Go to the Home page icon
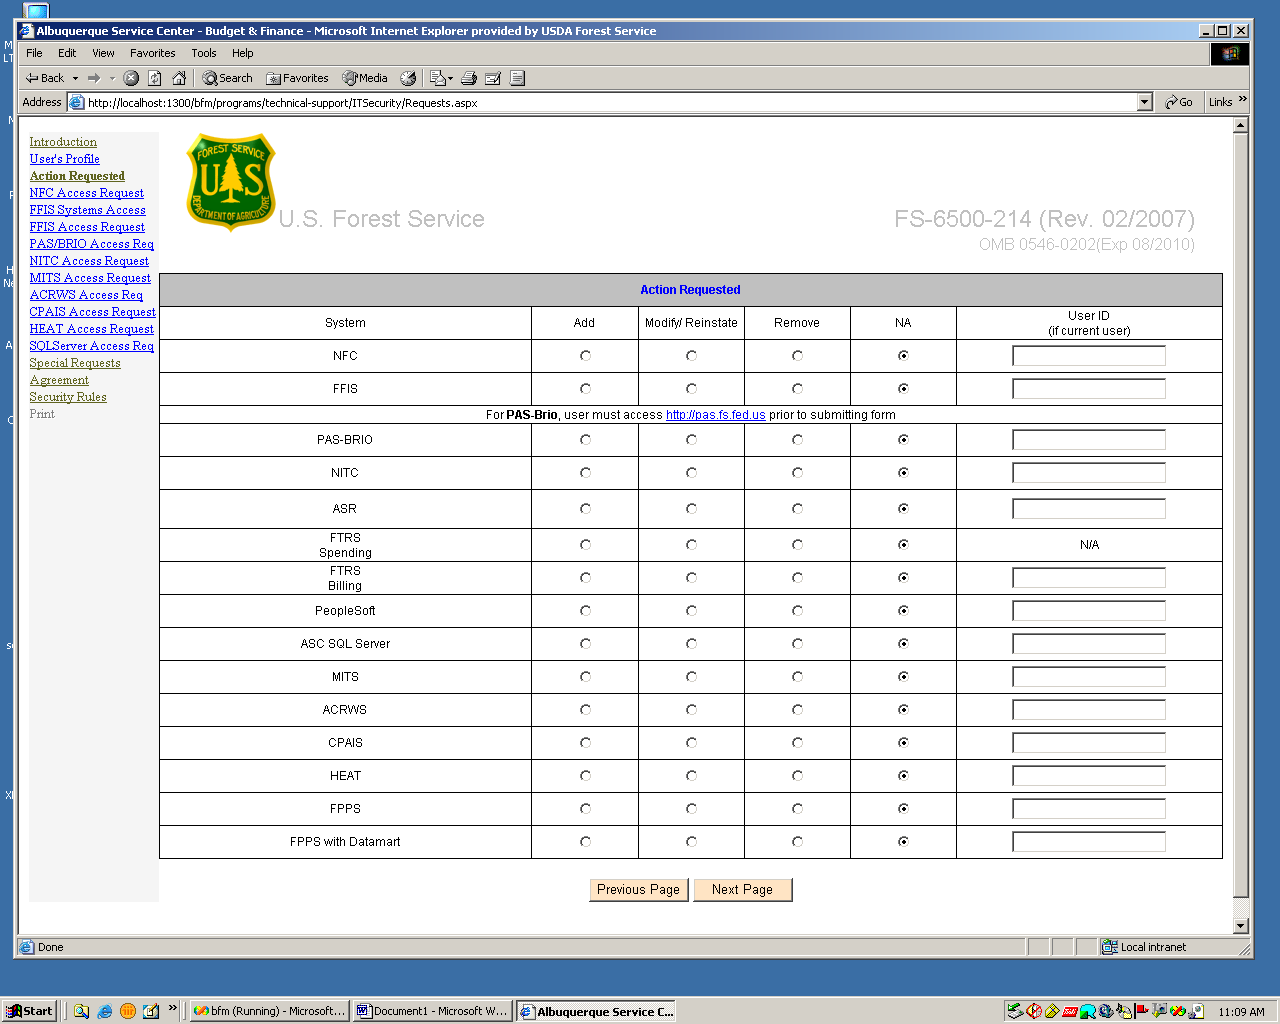The width and height of the screenshot is (1280, 1024). (x=179, y=78)
